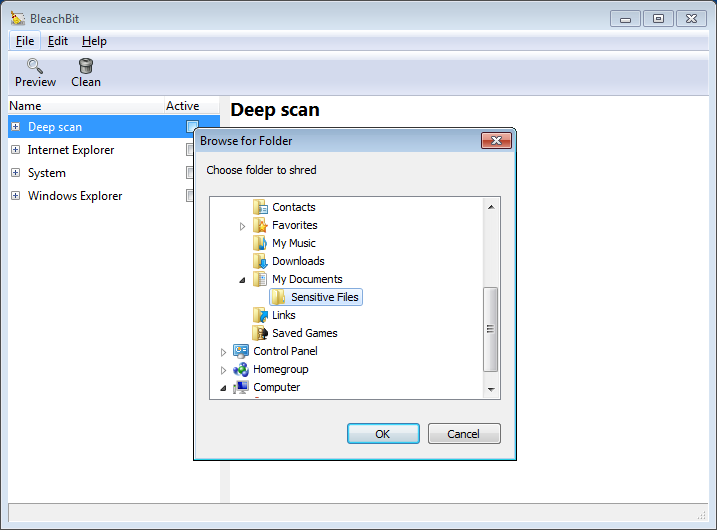Expand the Deep scan cleaner row
Screen dimensions: 717x530
click(x=16, y=127)
